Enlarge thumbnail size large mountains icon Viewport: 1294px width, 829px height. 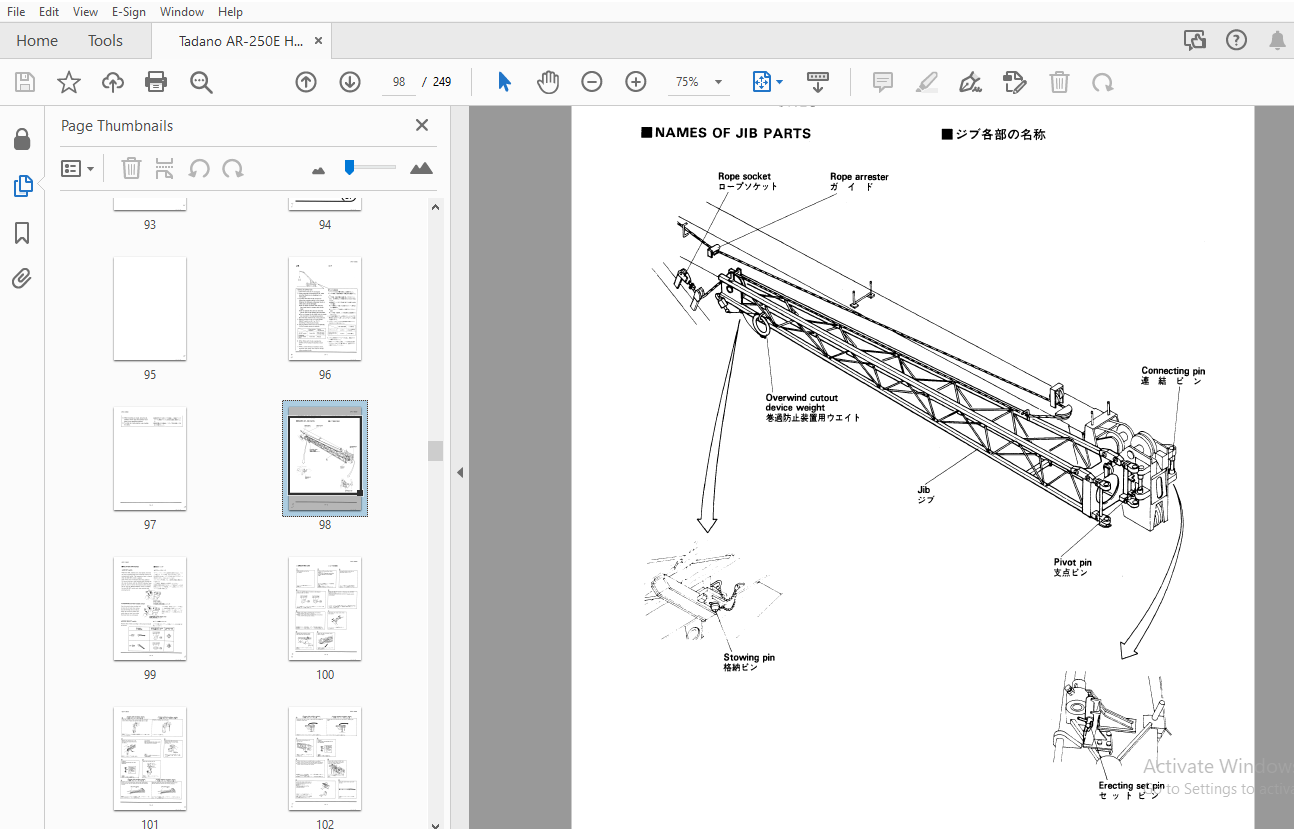[x=422, y=168]
